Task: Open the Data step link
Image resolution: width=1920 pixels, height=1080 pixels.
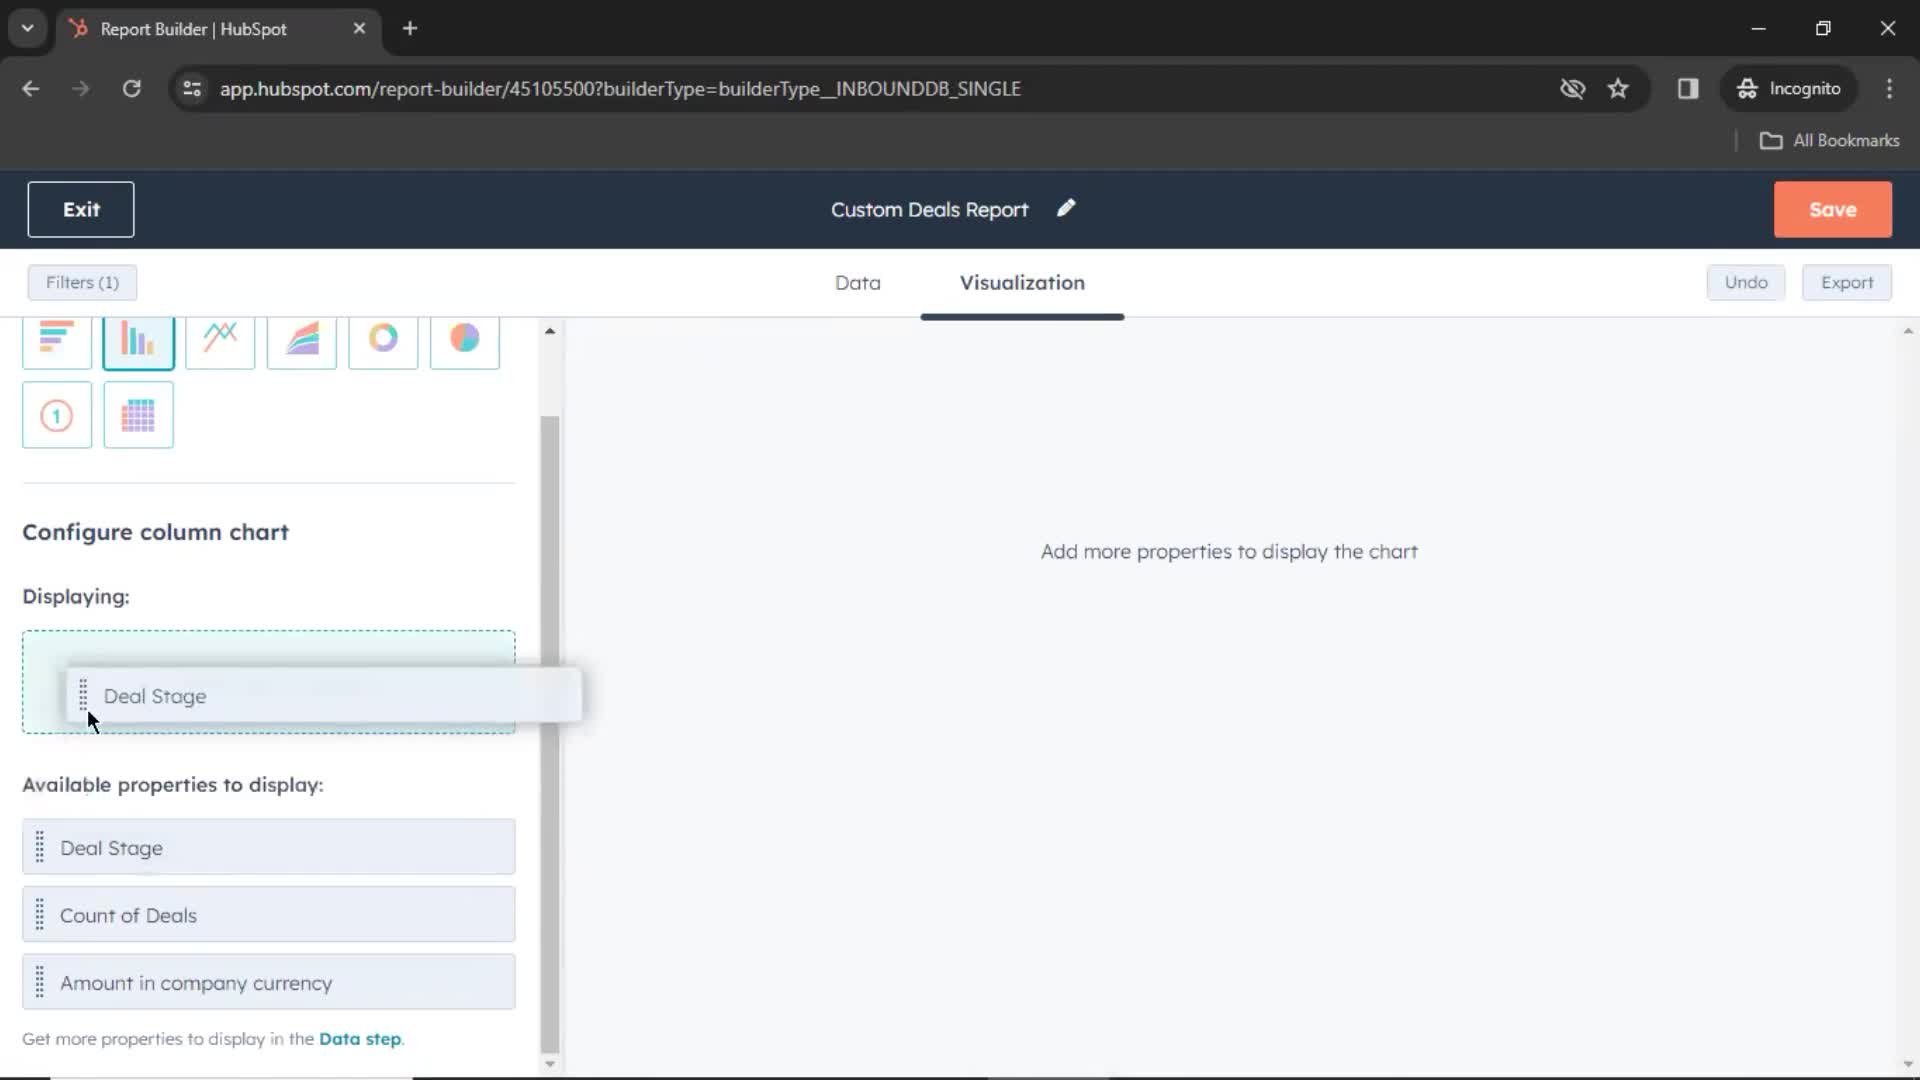Action: [360, 1038]
